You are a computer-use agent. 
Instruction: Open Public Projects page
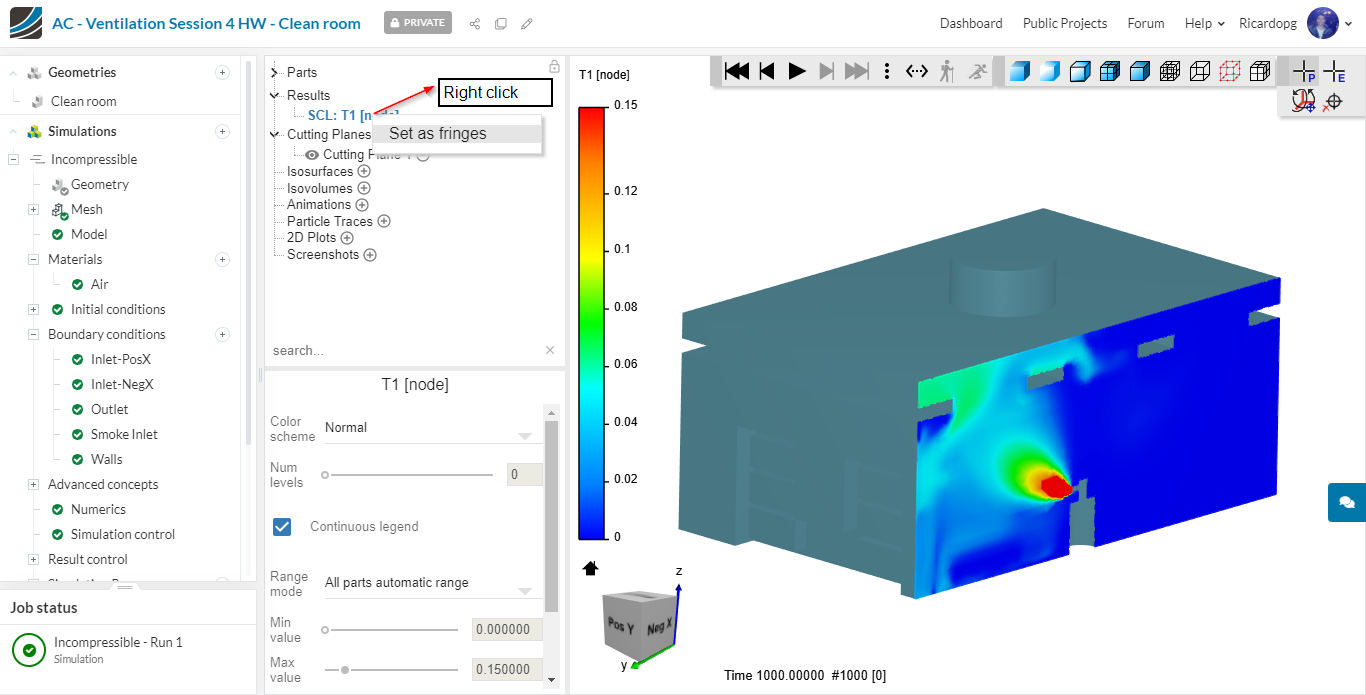1065,23
